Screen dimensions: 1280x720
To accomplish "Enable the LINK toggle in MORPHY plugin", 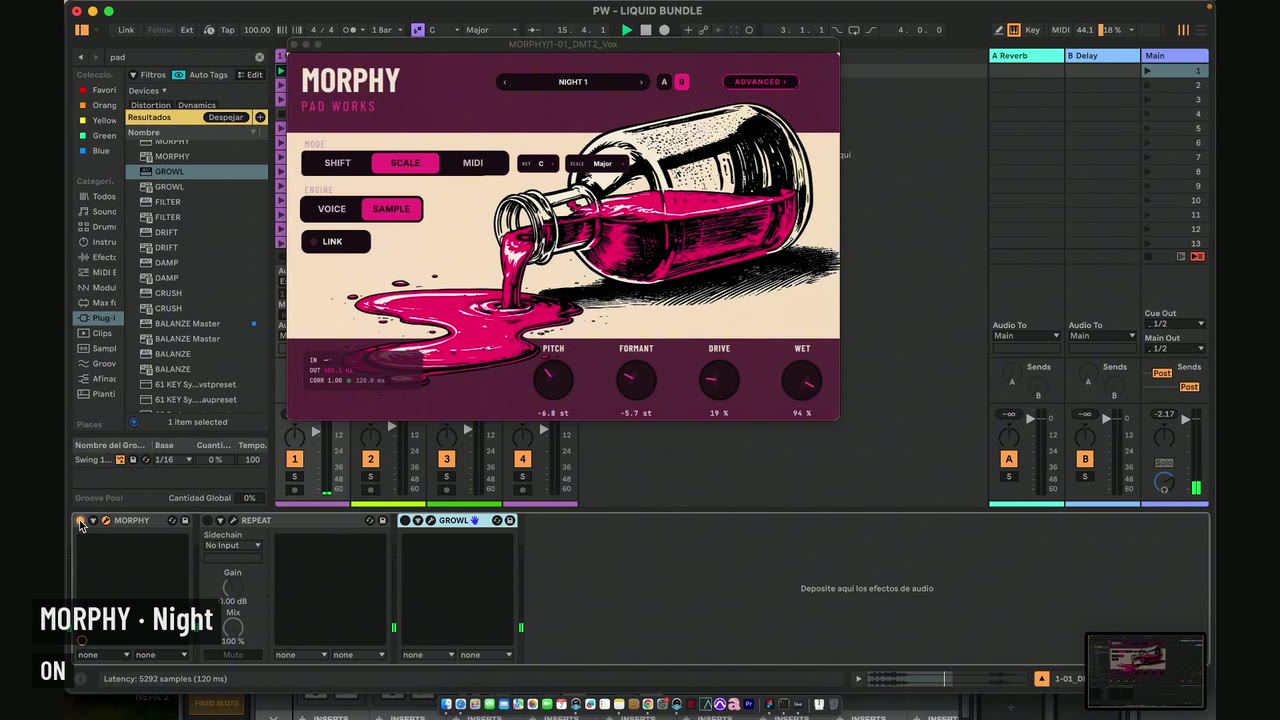I will coord(335,241).
